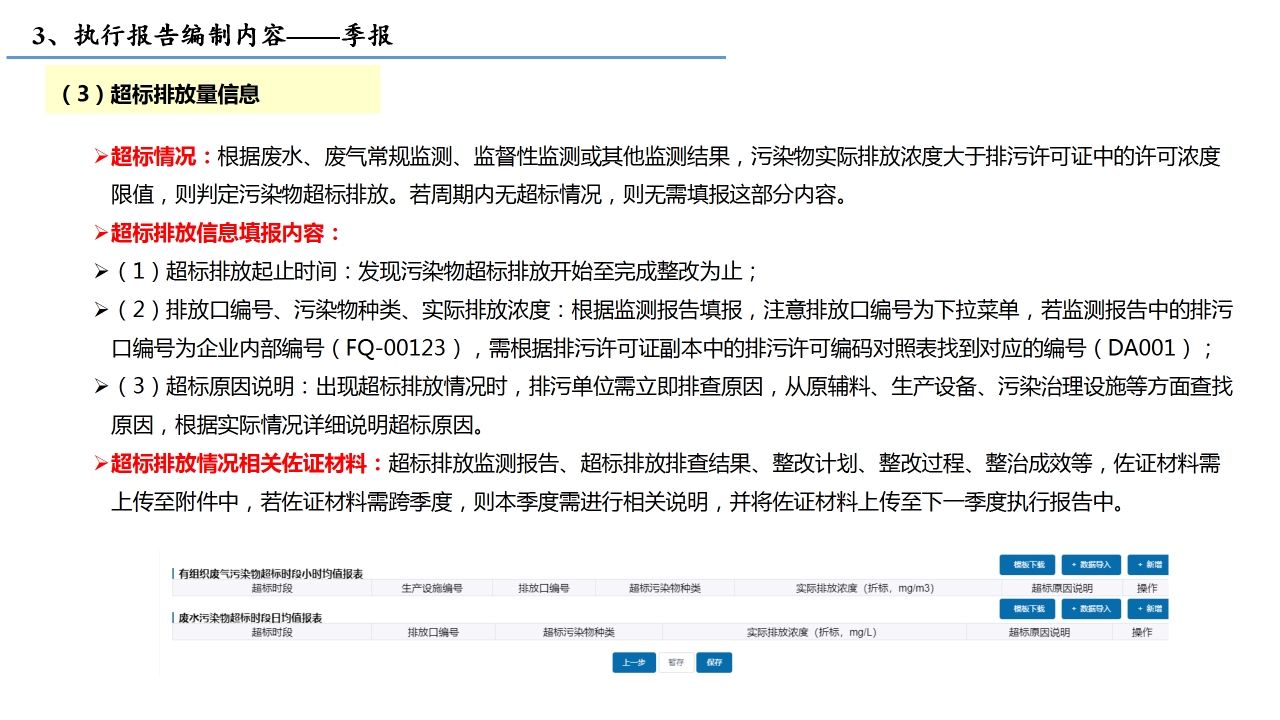
Task: Click the red 超标排放信息填报内容 heading
Action: [225, 233]
